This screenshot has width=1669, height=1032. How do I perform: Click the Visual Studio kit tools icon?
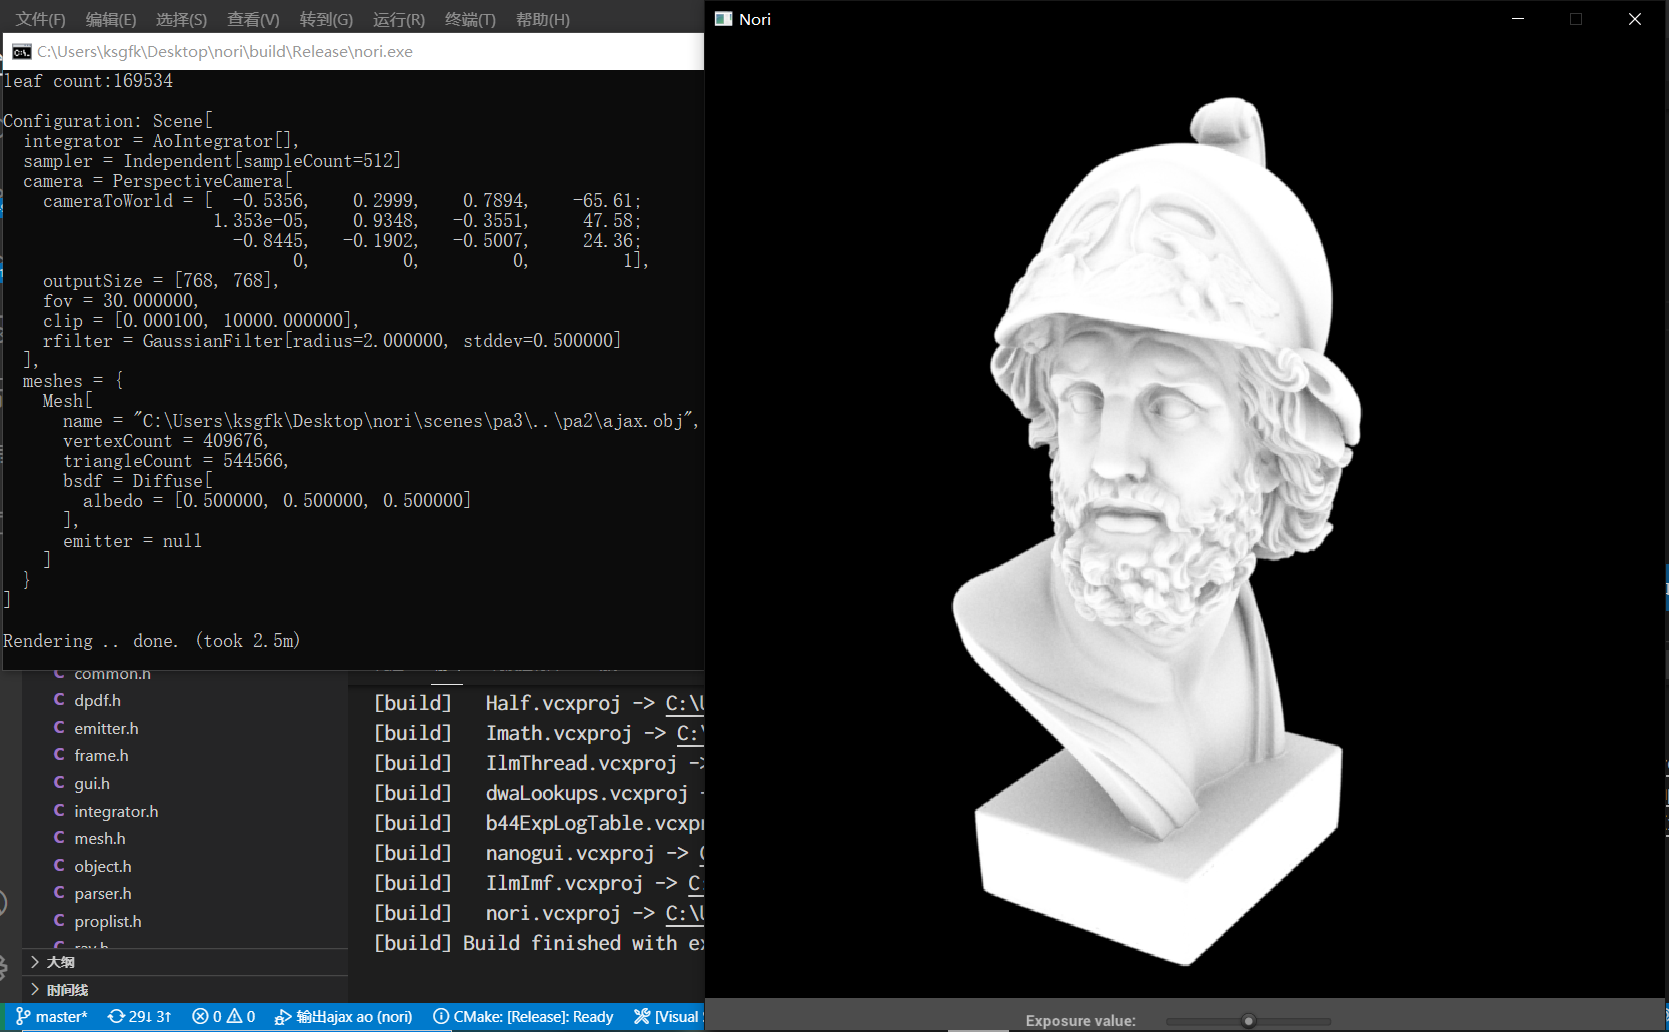click(x=643, y=1016)
